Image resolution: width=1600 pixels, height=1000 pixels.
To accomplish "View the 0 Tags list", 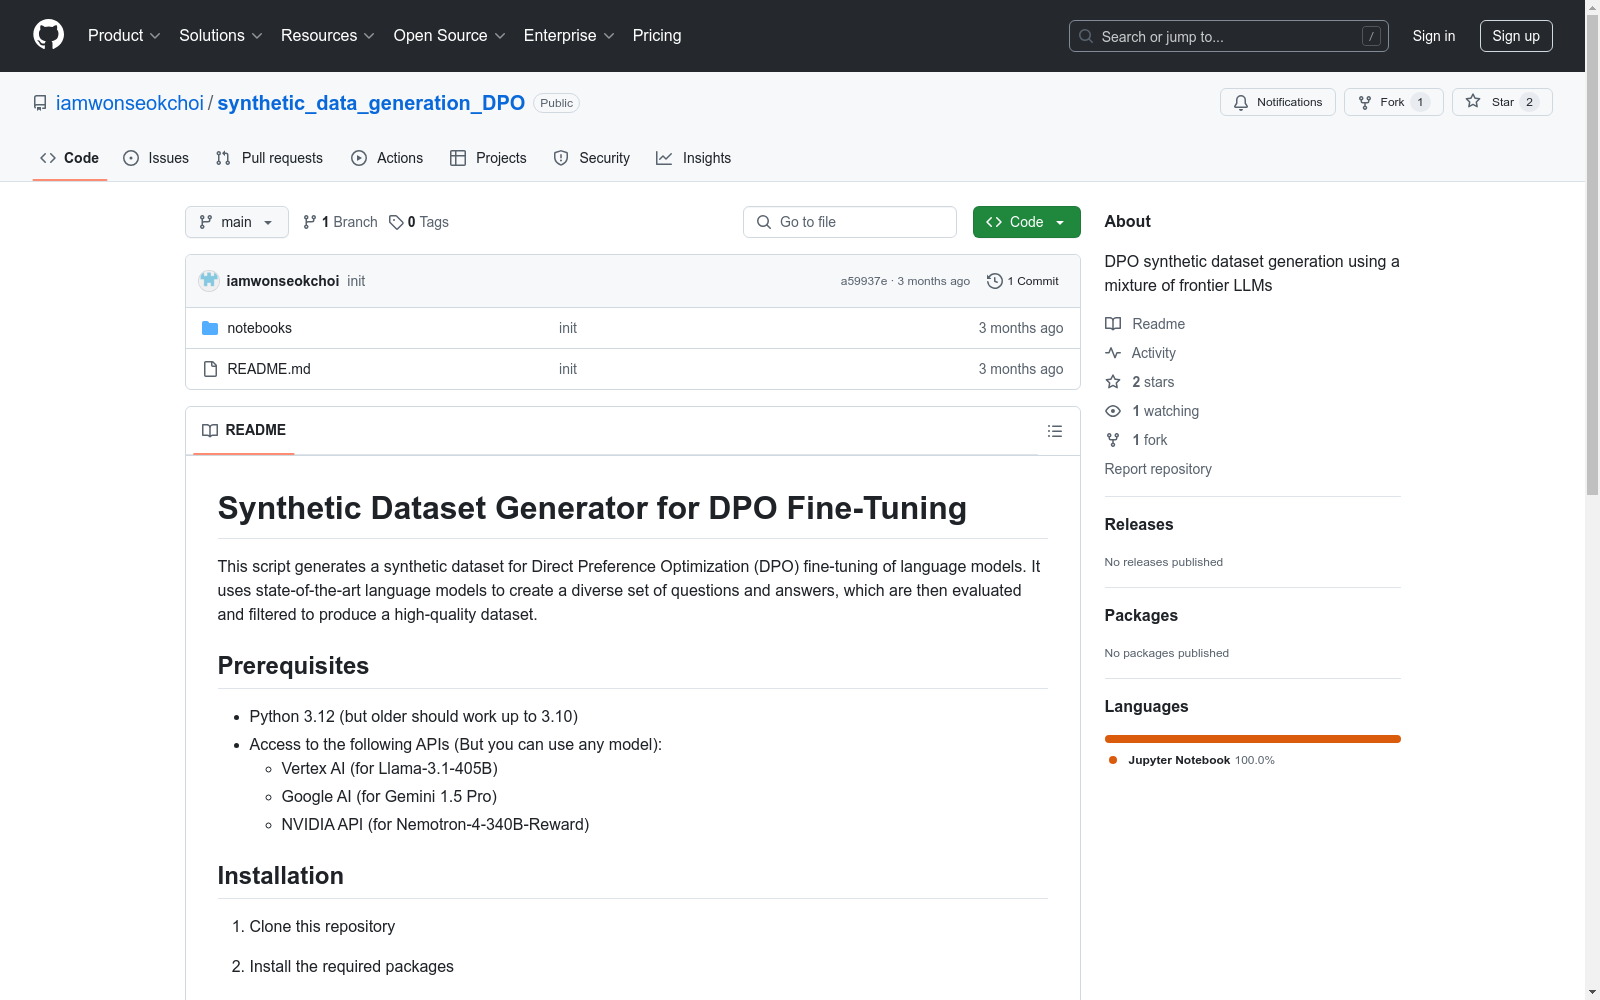I will 419,222.
